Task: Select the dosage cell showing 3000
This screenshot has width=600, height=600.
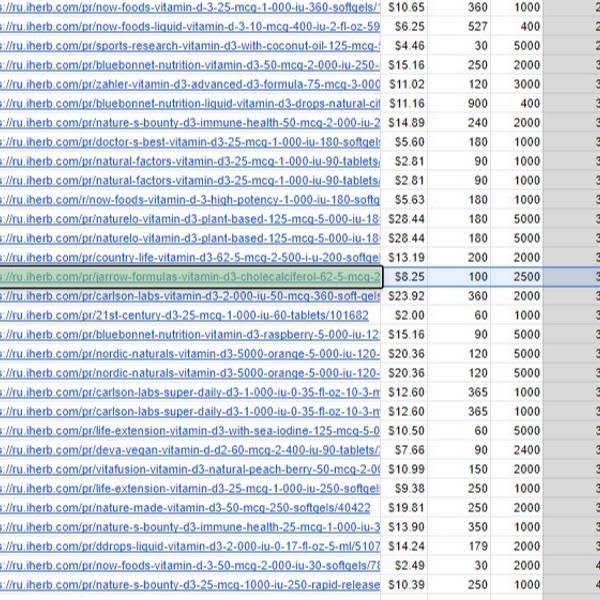Action: point(517,84)
